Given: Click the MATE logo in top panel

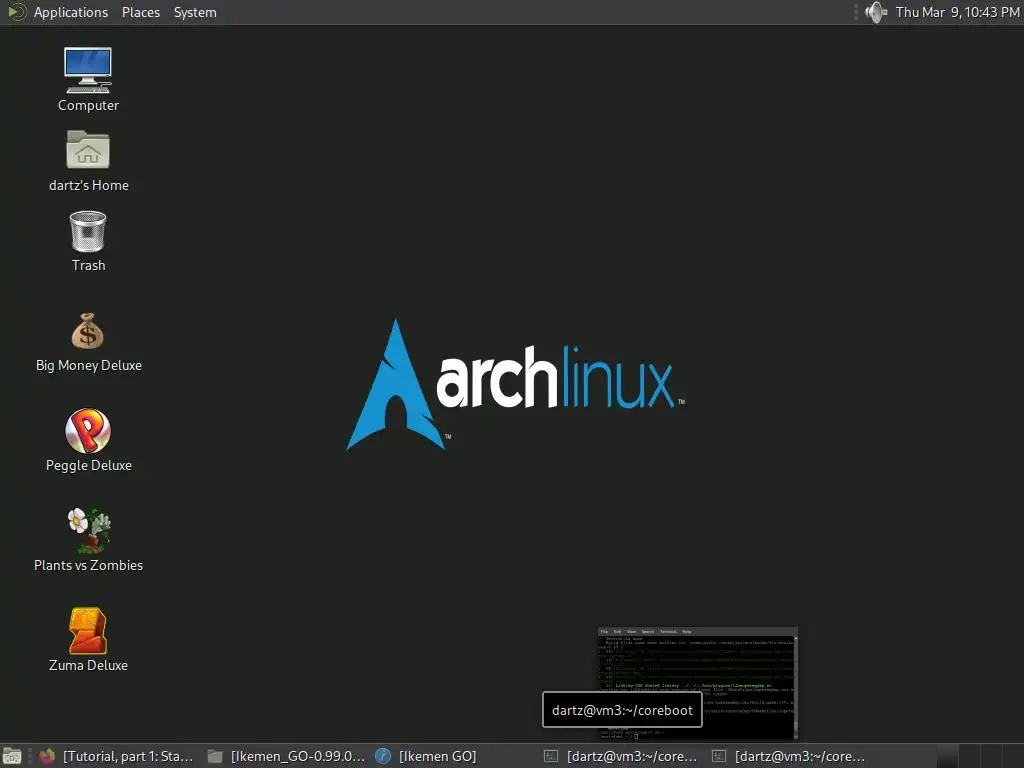Looking at the screenshot, I should click(16, 12).
